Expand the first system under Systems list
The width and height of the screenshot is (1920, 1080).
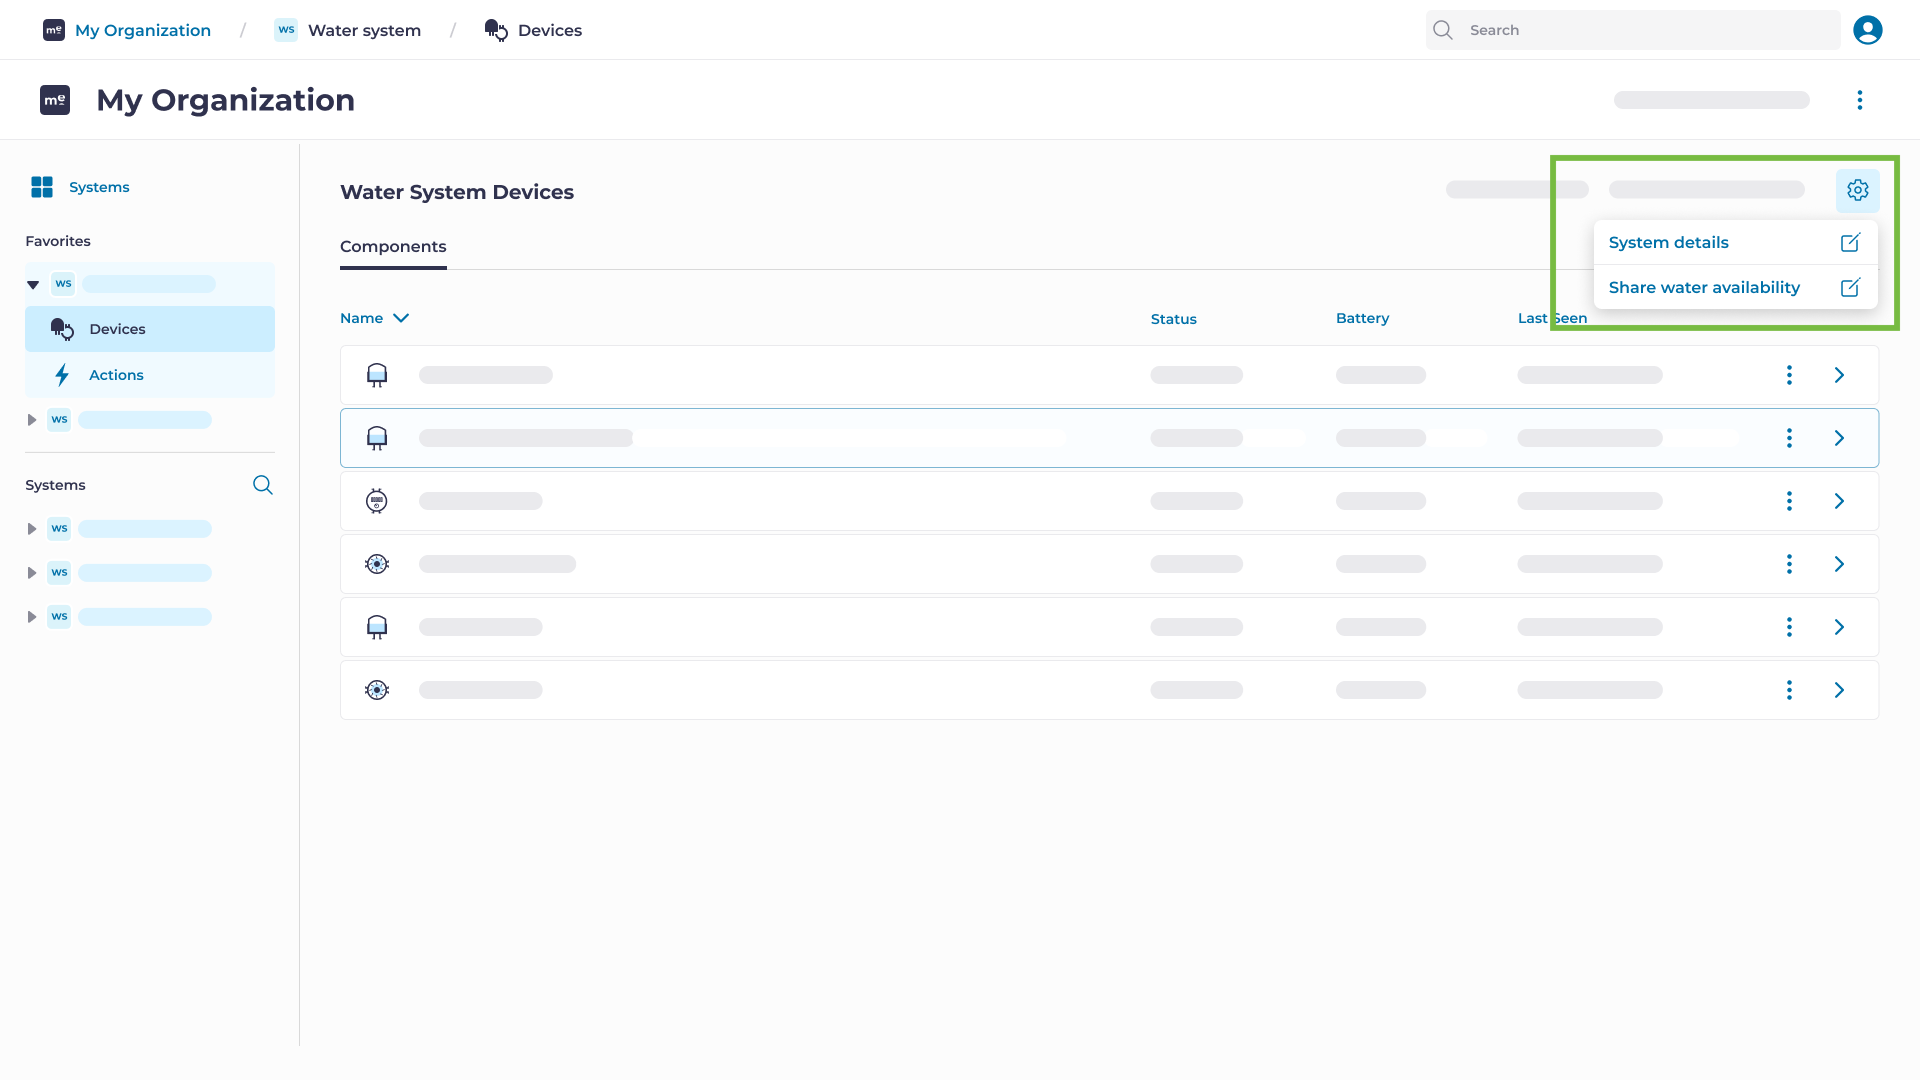point(32,529)
